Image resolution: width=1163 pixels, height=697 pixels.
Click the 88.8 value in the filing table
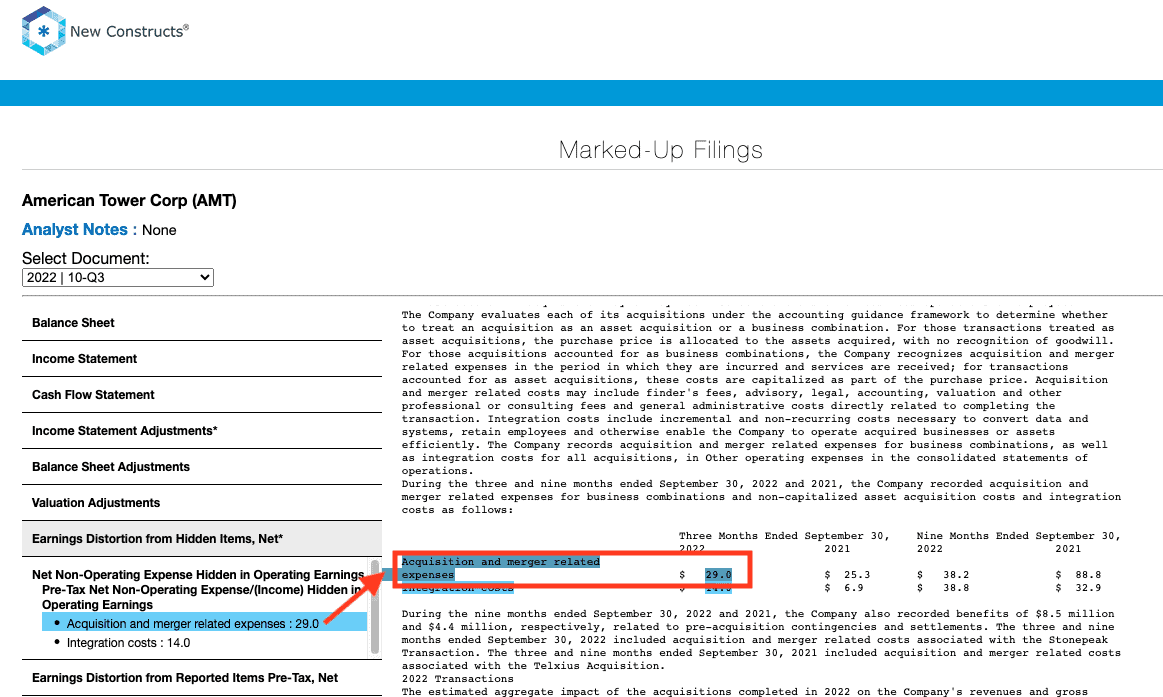click(1088, 575)
